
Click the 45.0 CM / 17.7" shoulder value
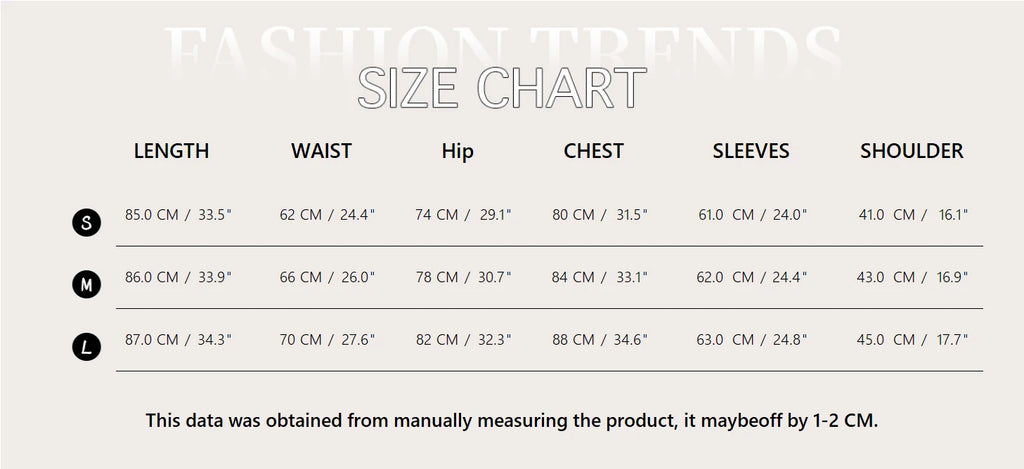[x=913, y=339]
